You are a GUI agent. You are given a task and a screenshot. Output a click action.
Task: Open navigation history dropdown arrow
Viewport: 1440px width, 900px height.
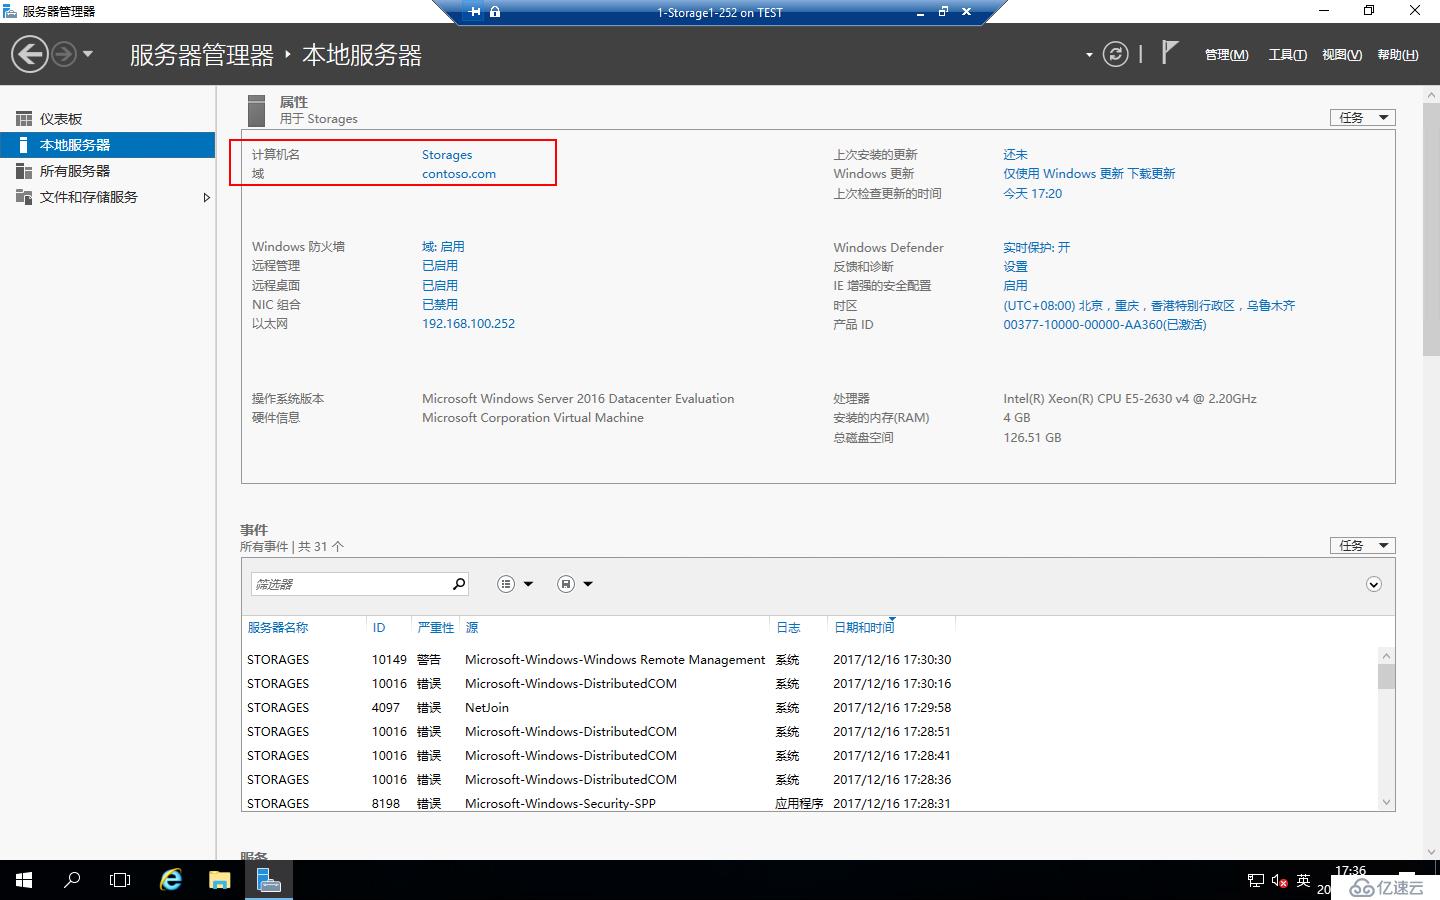point(88,54)
